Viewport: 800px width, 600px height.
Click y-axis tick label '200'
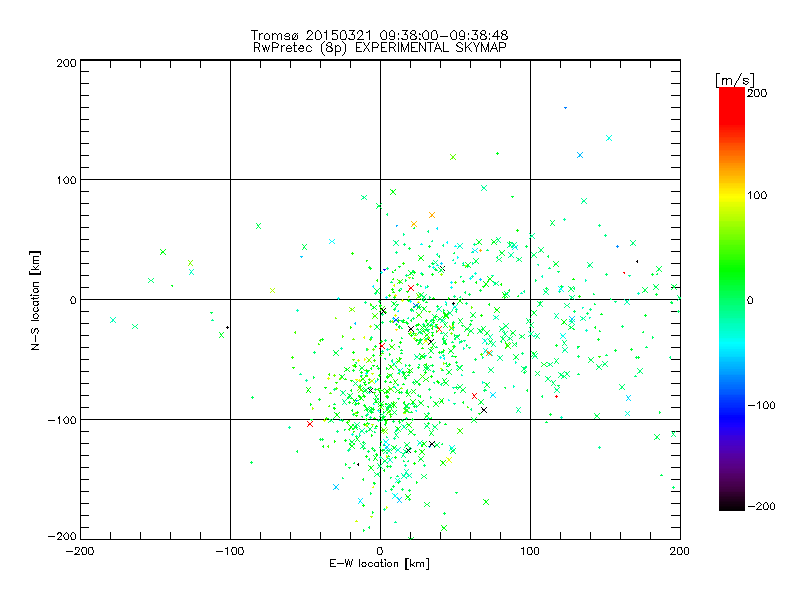(x=66, y=63)
